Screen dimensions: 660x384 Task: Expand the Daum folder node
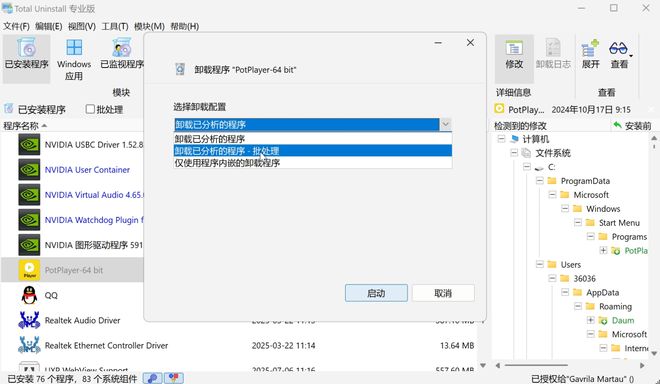[x=590, y=320]
